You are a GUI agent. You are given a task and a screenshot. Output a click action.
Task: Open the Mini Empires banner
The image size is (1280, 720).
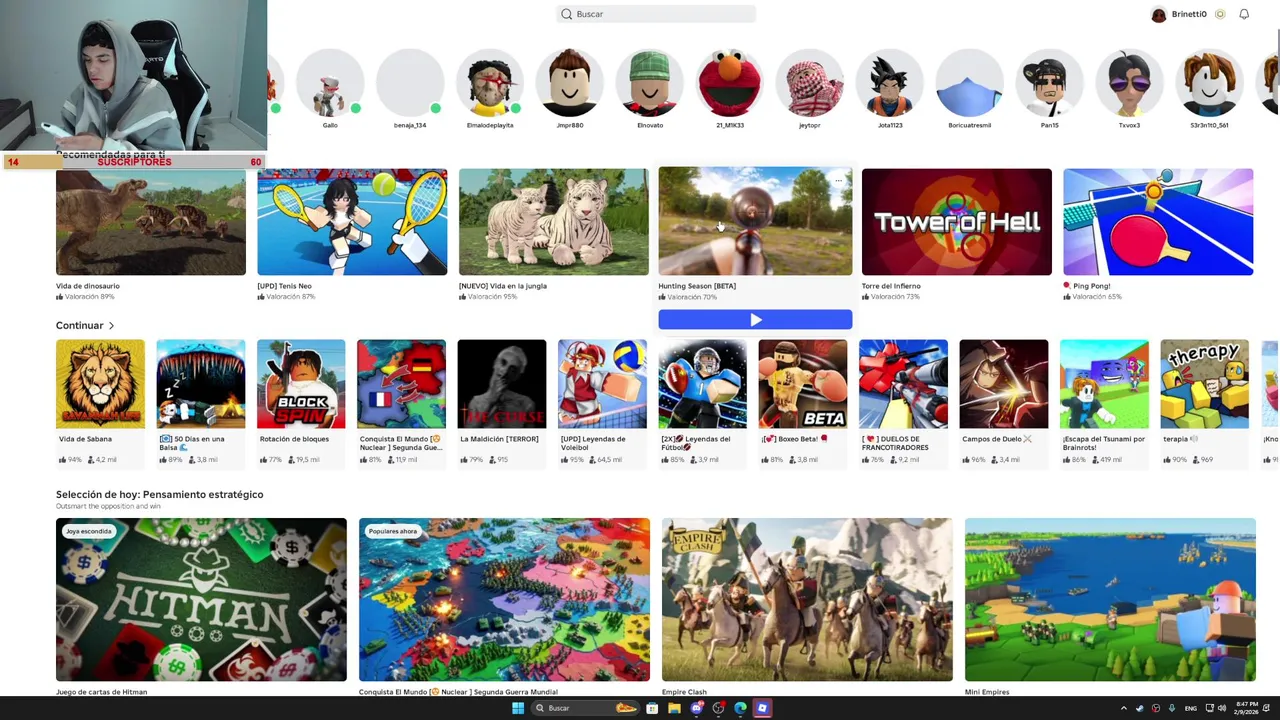tap(1110, 600)
